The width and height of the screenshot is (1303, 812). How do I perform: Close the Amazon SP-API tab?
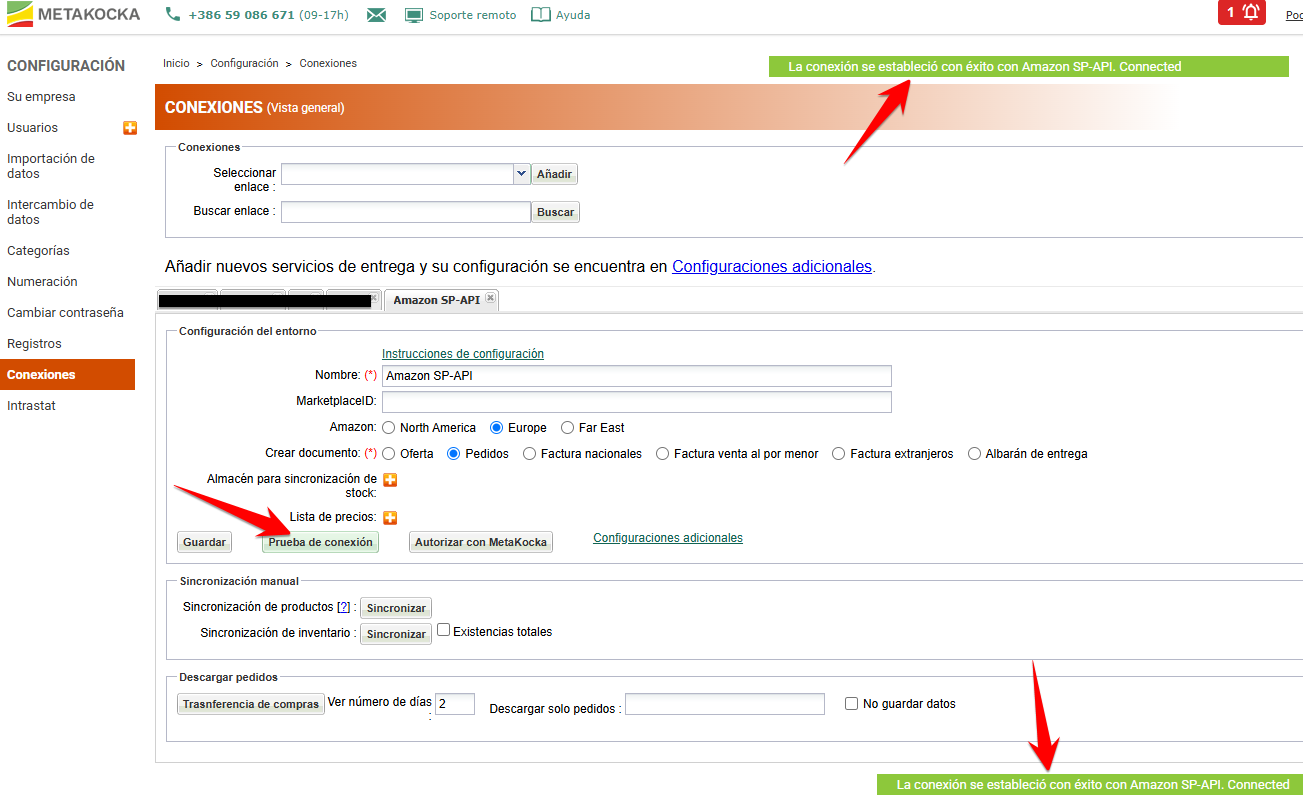click(x=490, y=298)
